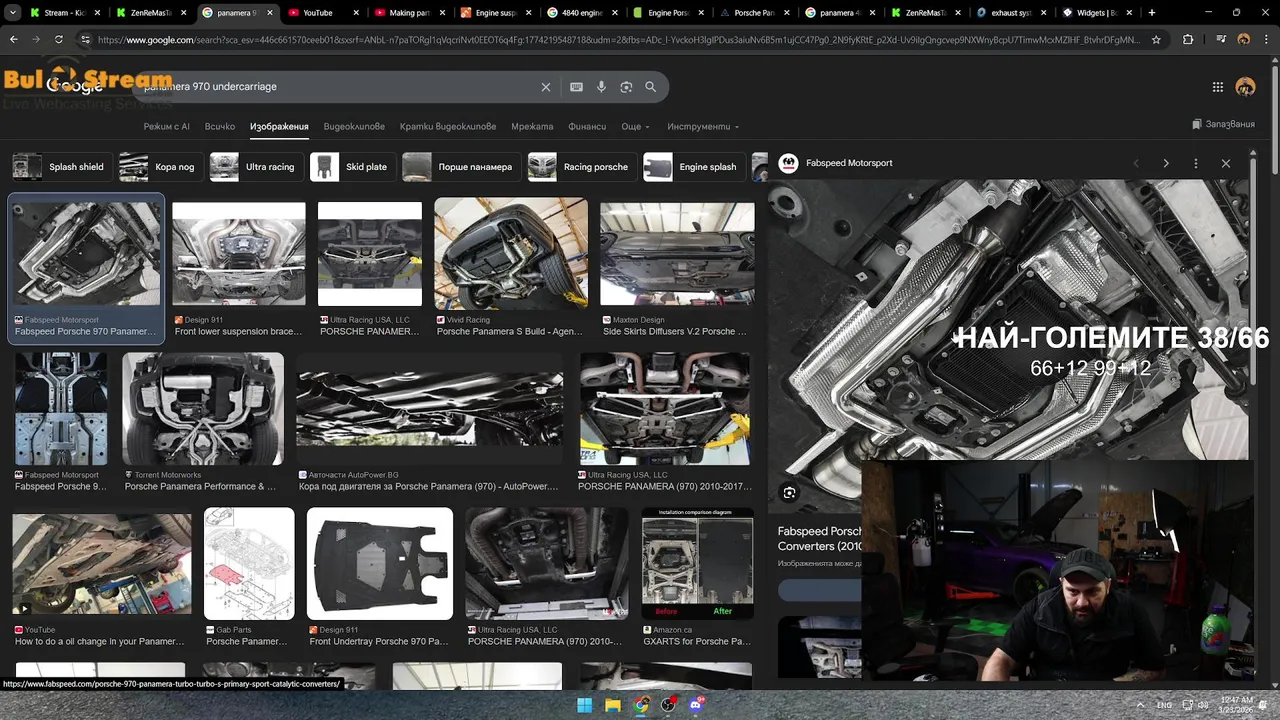
Task: Open the Fabspeed Porsche Converters title link
Action: pyautogui.click(x=819, y=539)
